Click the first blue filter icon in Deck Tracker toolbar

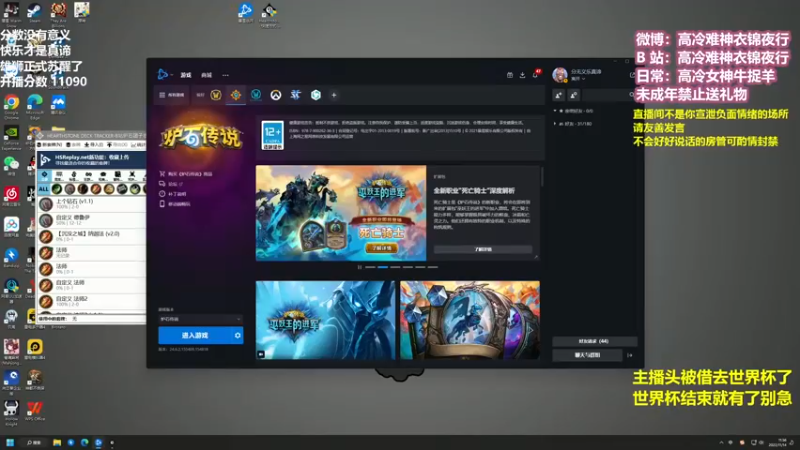tap(44, 176)
